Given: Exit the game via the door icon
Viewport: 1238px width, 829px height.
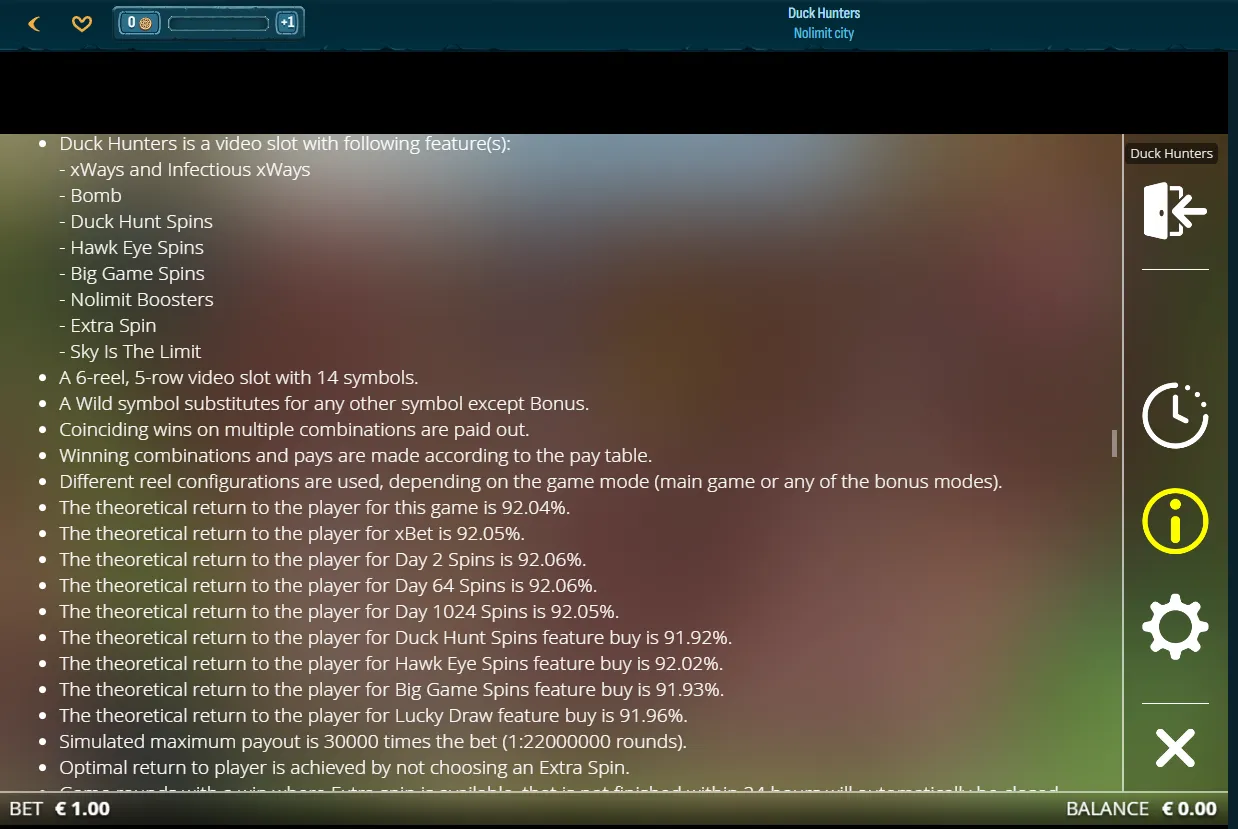Looking at the screenshot, I should point(1175,210).
